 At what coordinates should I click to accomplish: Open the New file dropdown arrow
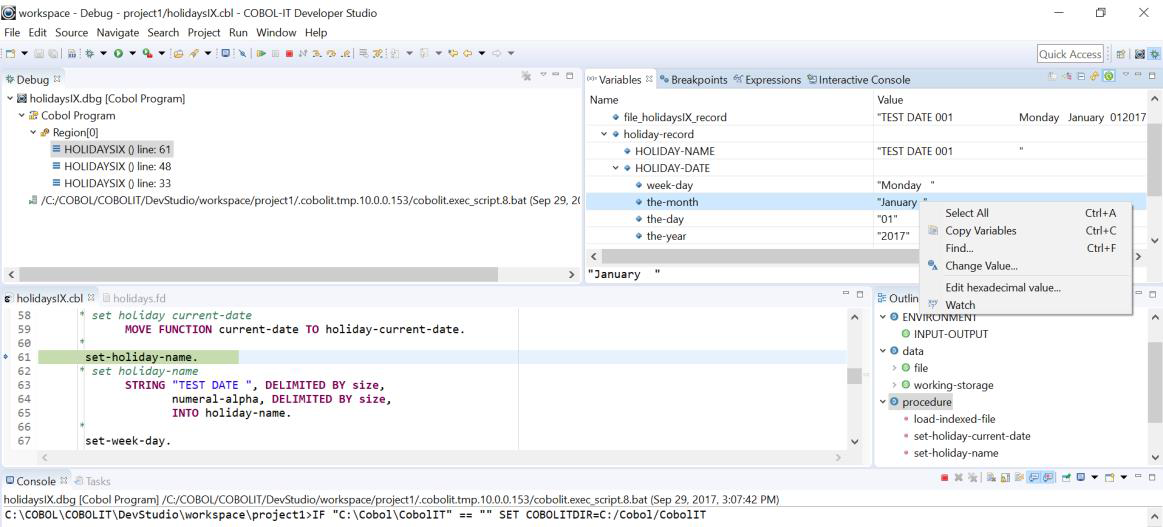[x=24, y=53]
